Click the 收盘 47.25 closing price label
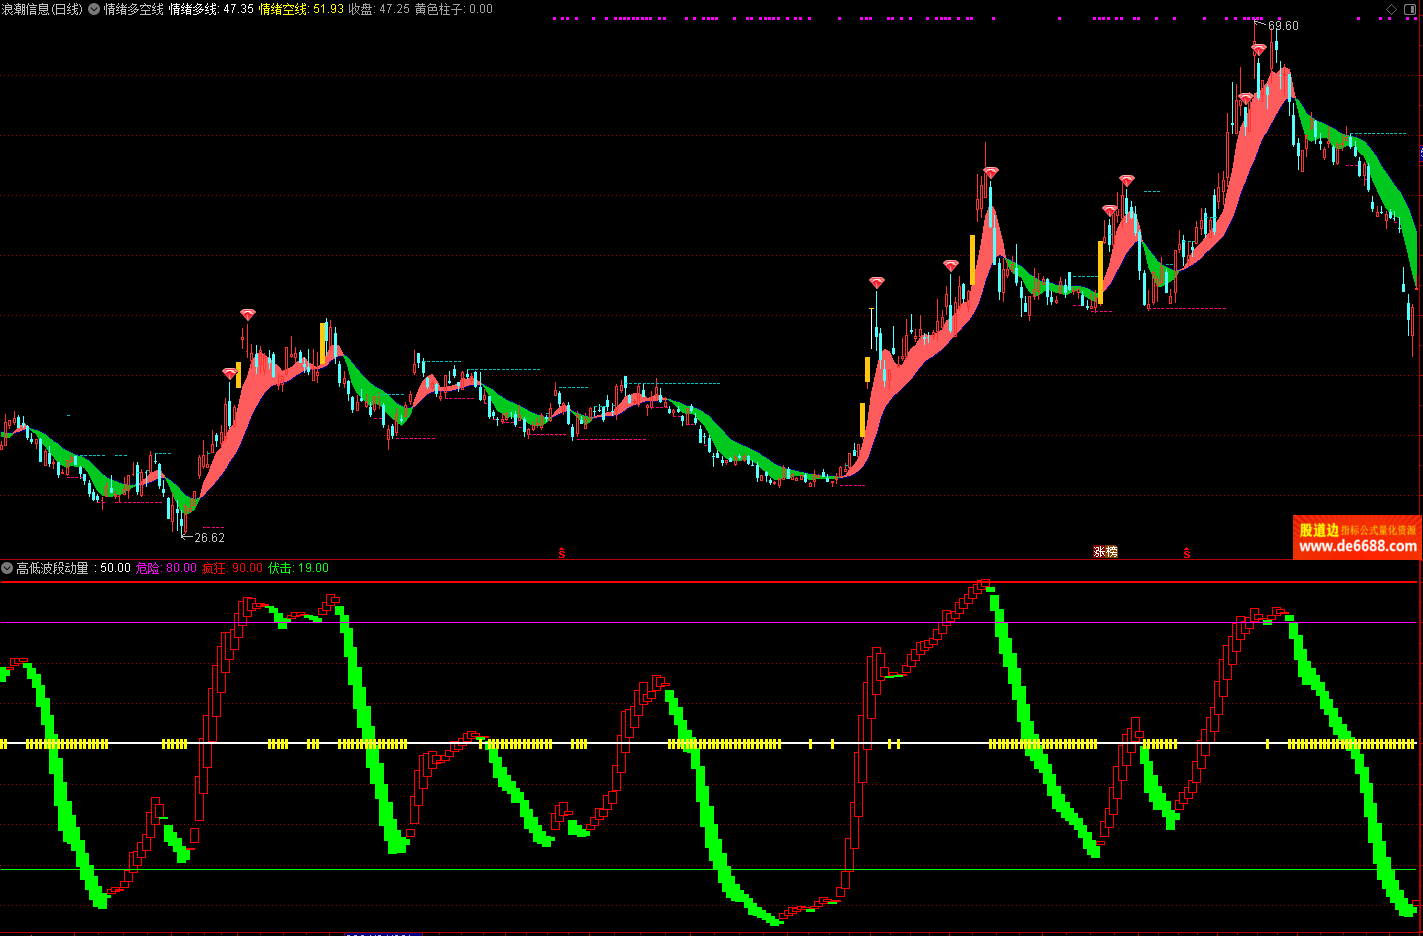This screenshot has width=1423, height=936. click(x=379, y=9)
